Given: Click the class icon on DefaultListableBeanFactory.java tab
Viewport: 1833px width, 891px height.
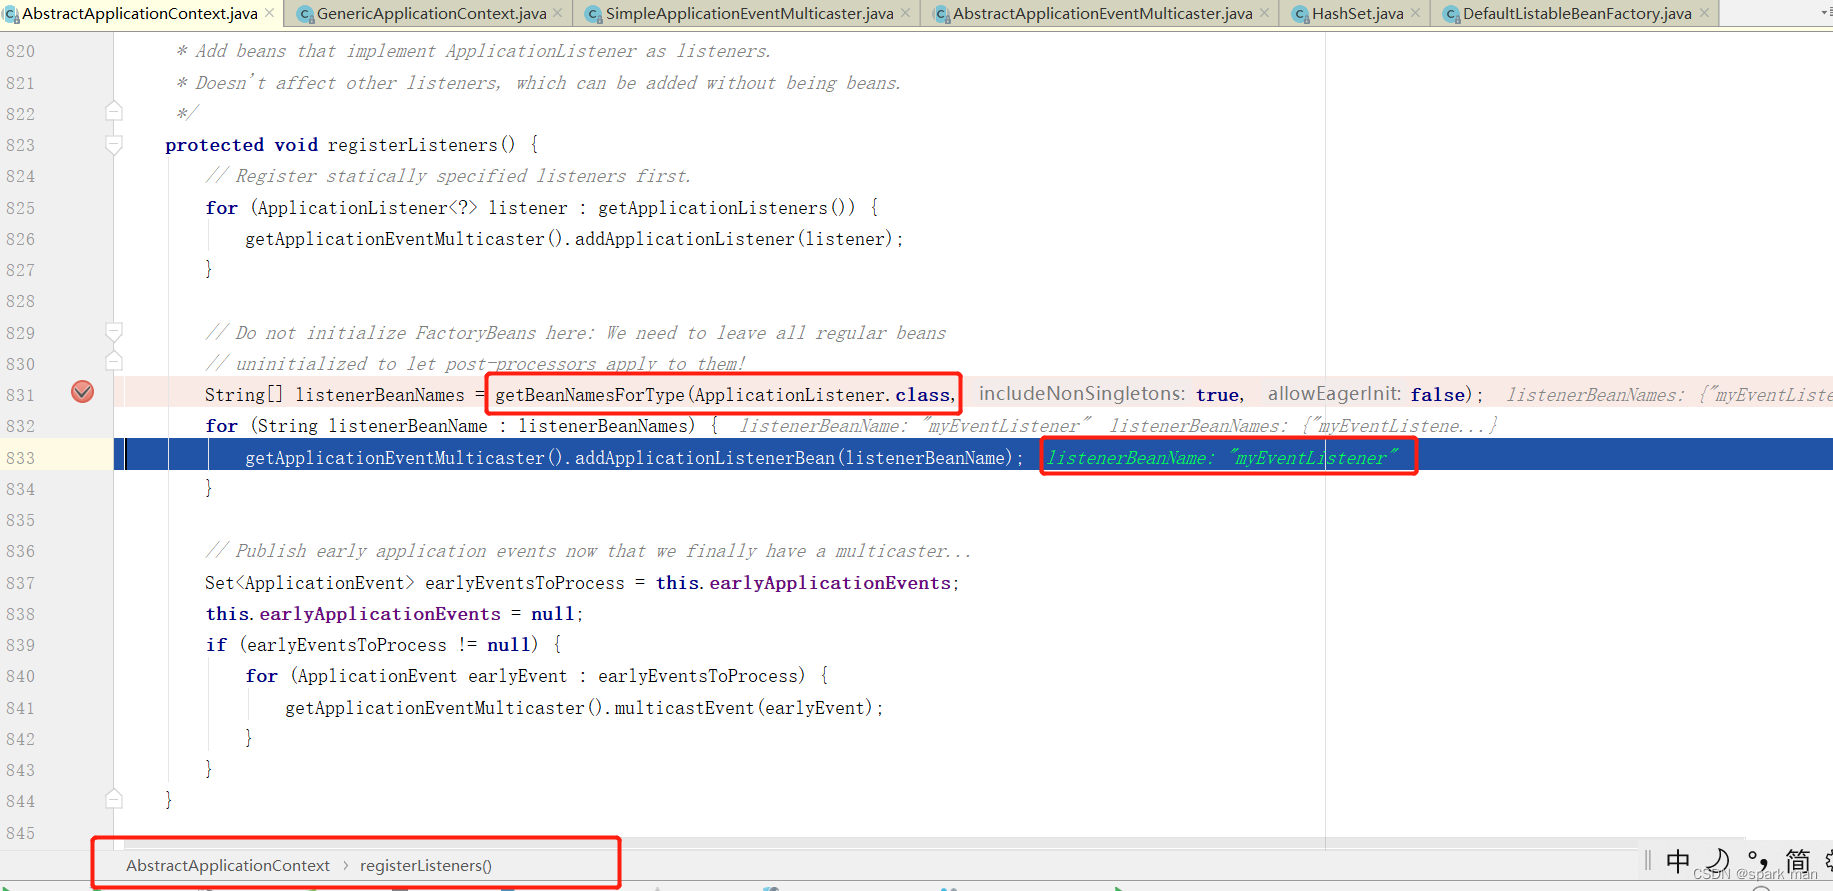Looking at the screenshot, I should point(1452,14).
